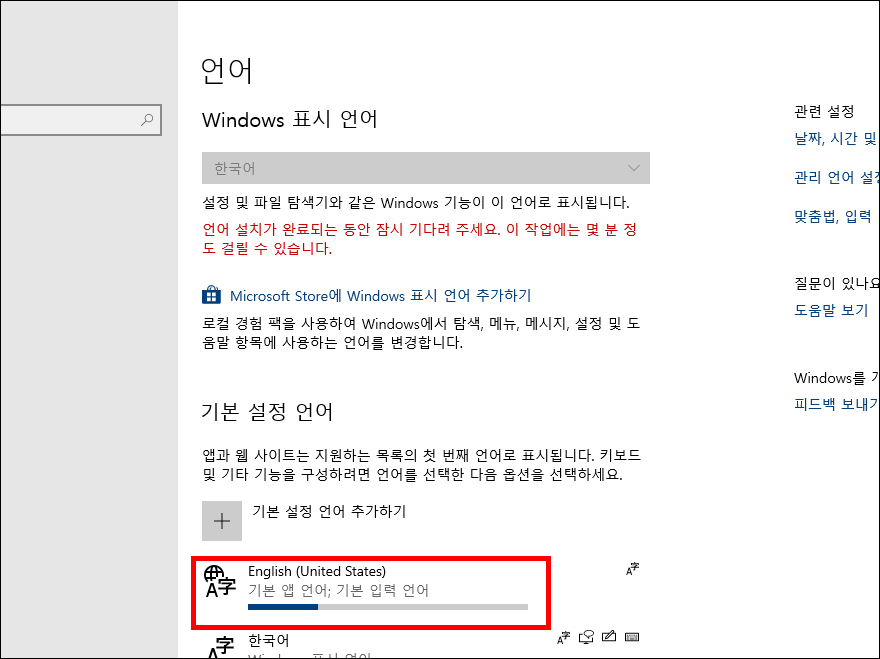Open the 관리 언어 설정 link
Image resolution: width=880 pixels, height=659 pixels.
pos(836,177)
